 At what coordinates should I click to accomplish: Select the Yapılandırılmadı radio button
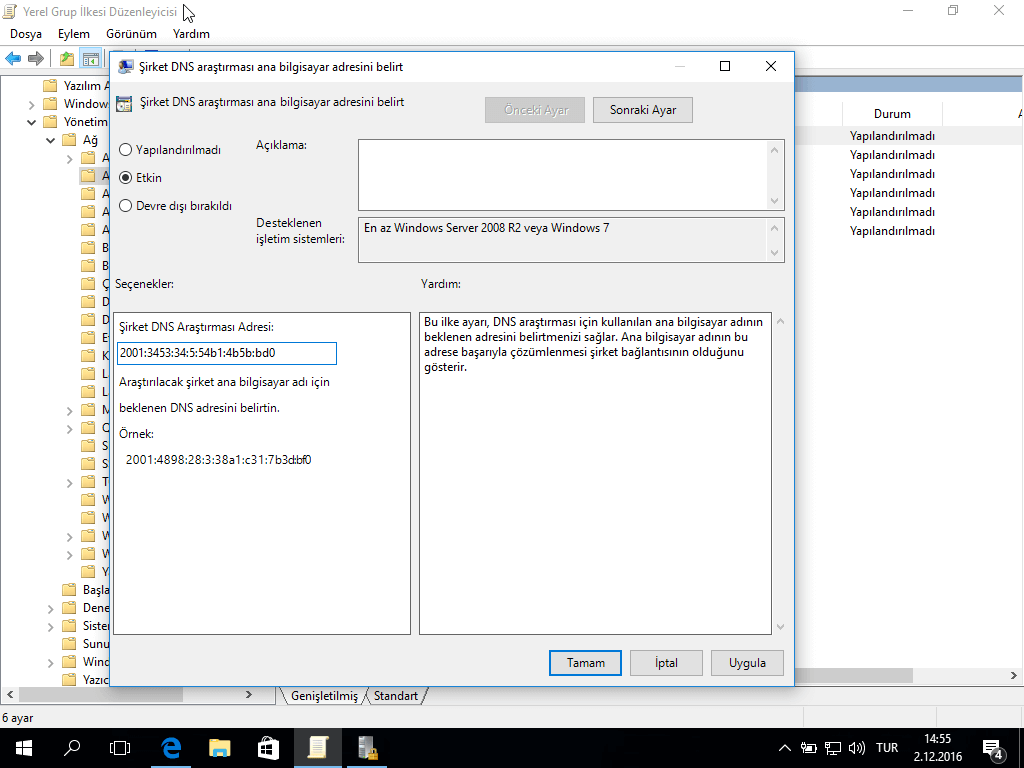[x=126, y=150]
